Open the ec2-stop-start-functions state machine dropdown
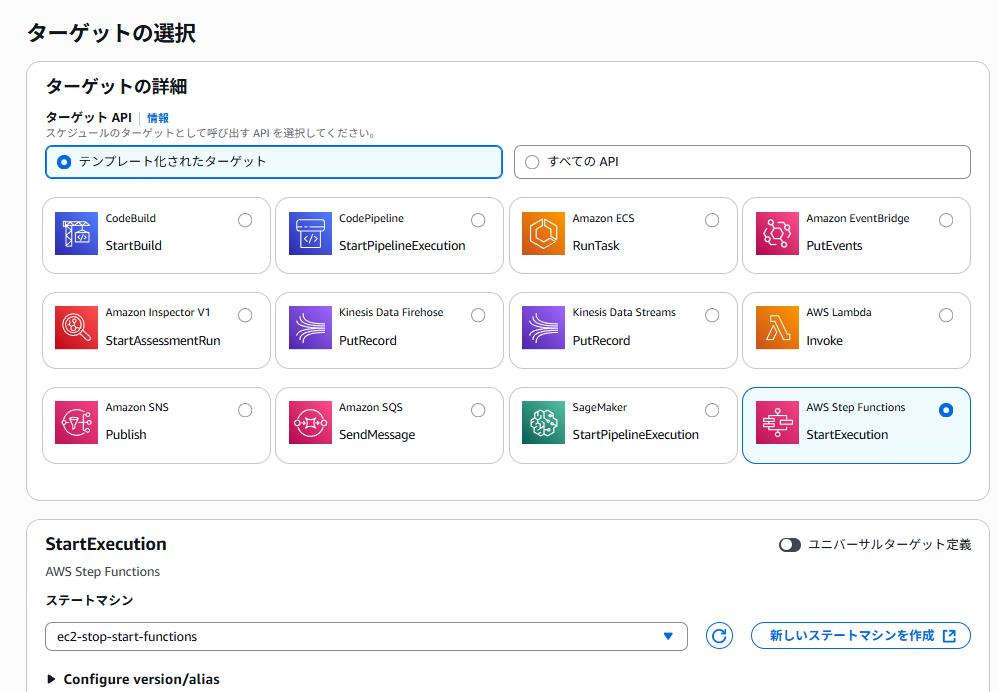Image resolution: width=998 pixels, height=692 pixels. coord(366,636)
